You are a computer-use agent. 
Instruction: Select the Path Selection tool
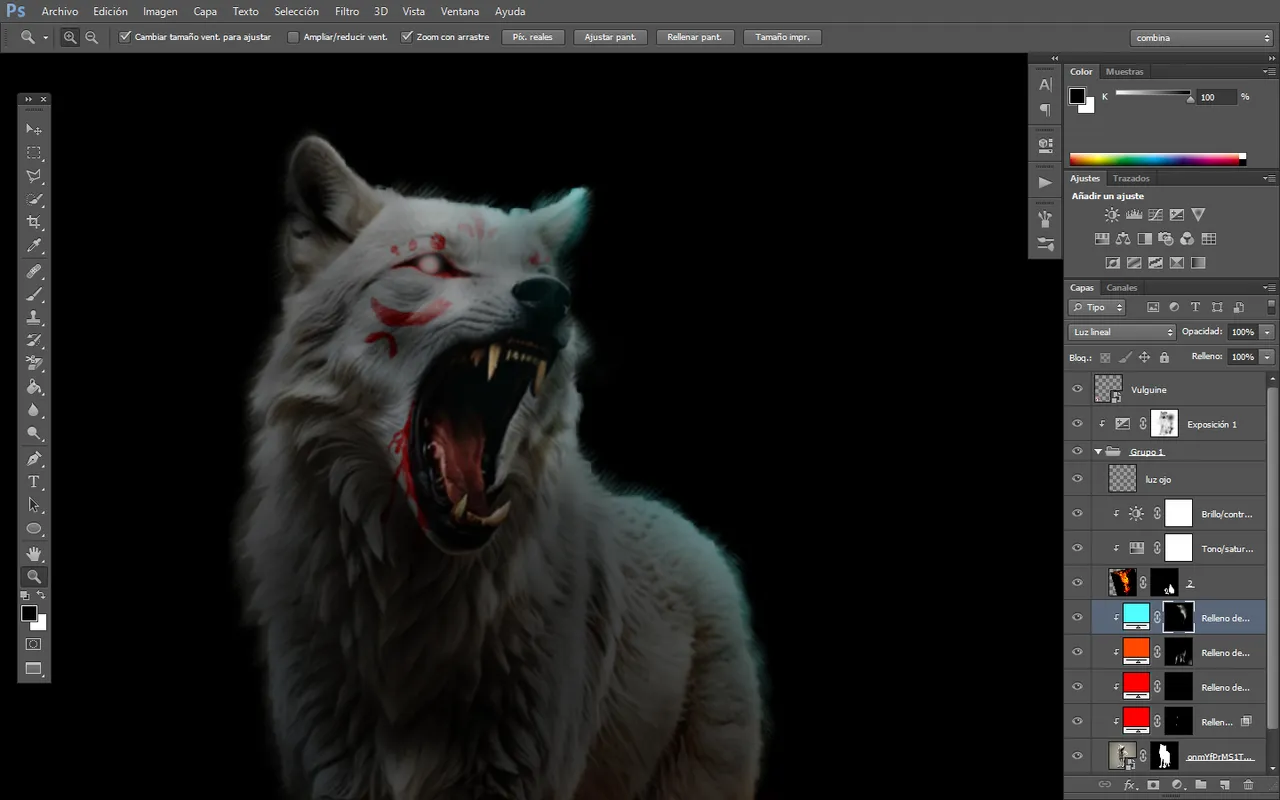tap(34, 505)
